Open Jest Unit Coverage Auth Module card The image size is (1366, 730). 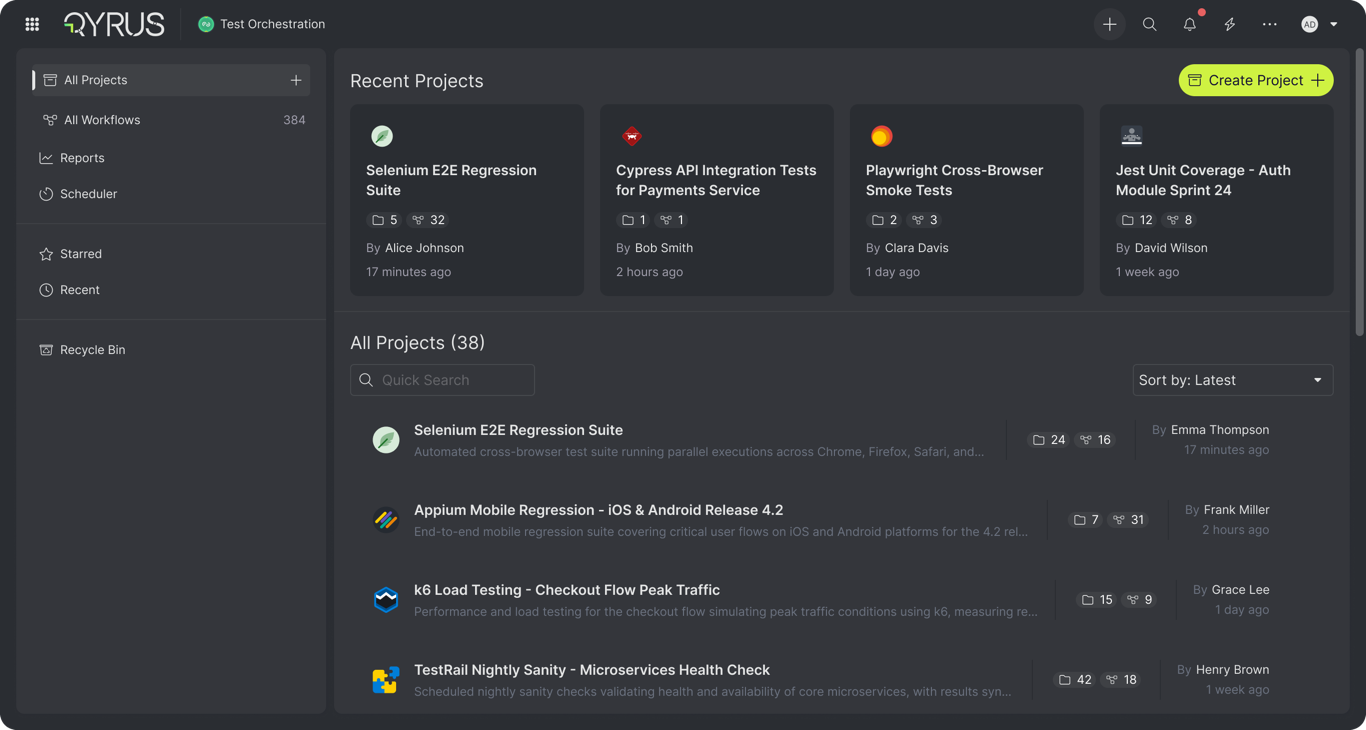(1217, 200)
